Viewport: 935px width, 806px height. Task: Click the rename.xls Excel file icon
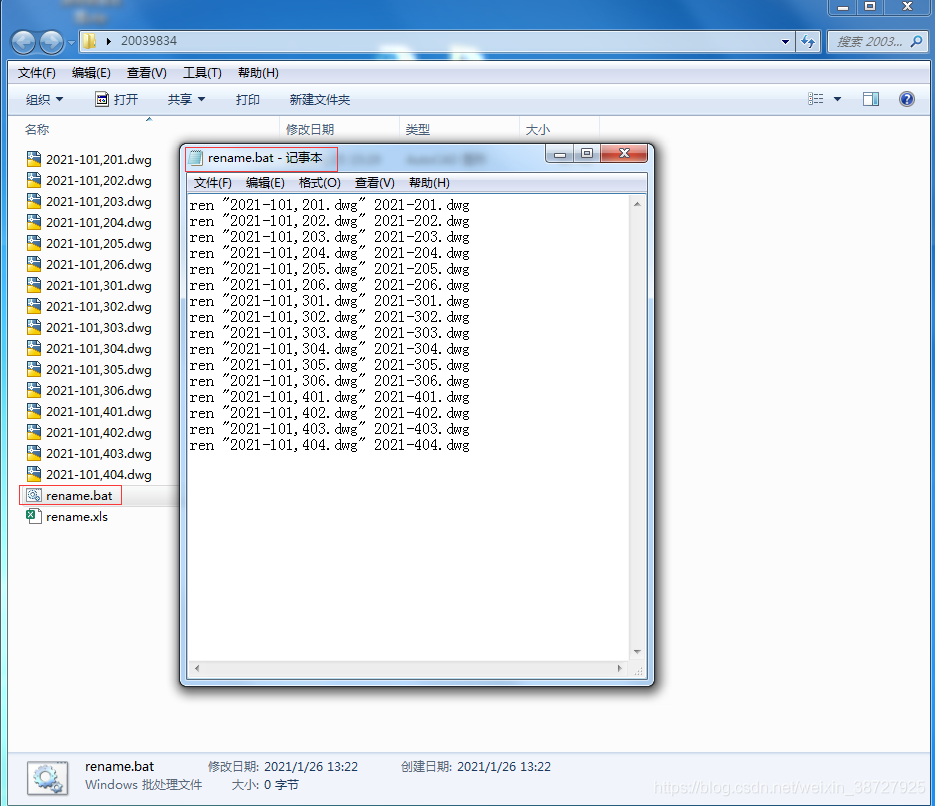[34, 516]
